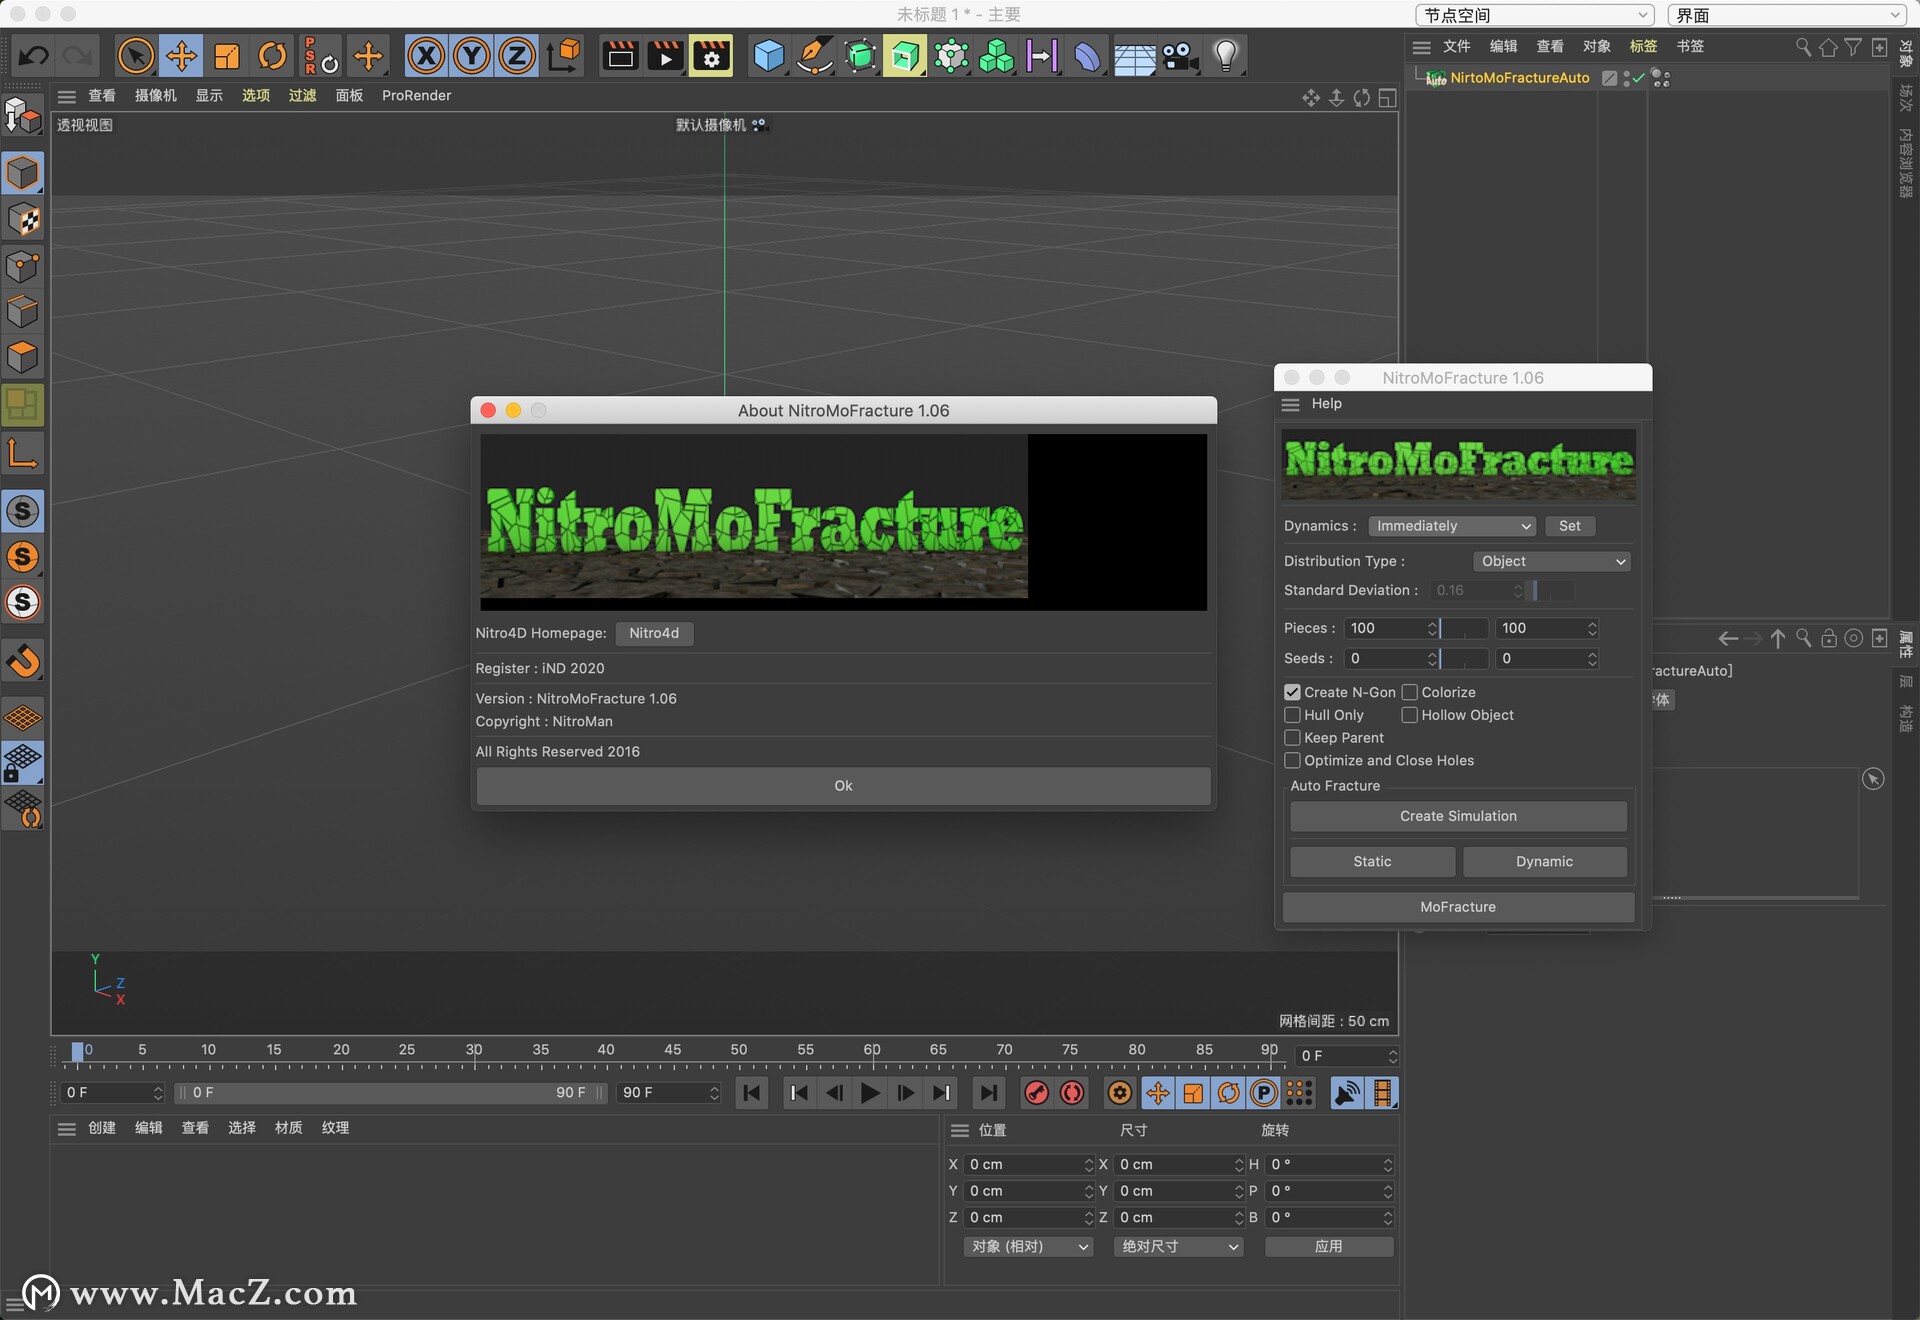The height and width of the screenshot is (1320, 1920).
Task: Toggle the Y axis lock
Action: (471, 56)
